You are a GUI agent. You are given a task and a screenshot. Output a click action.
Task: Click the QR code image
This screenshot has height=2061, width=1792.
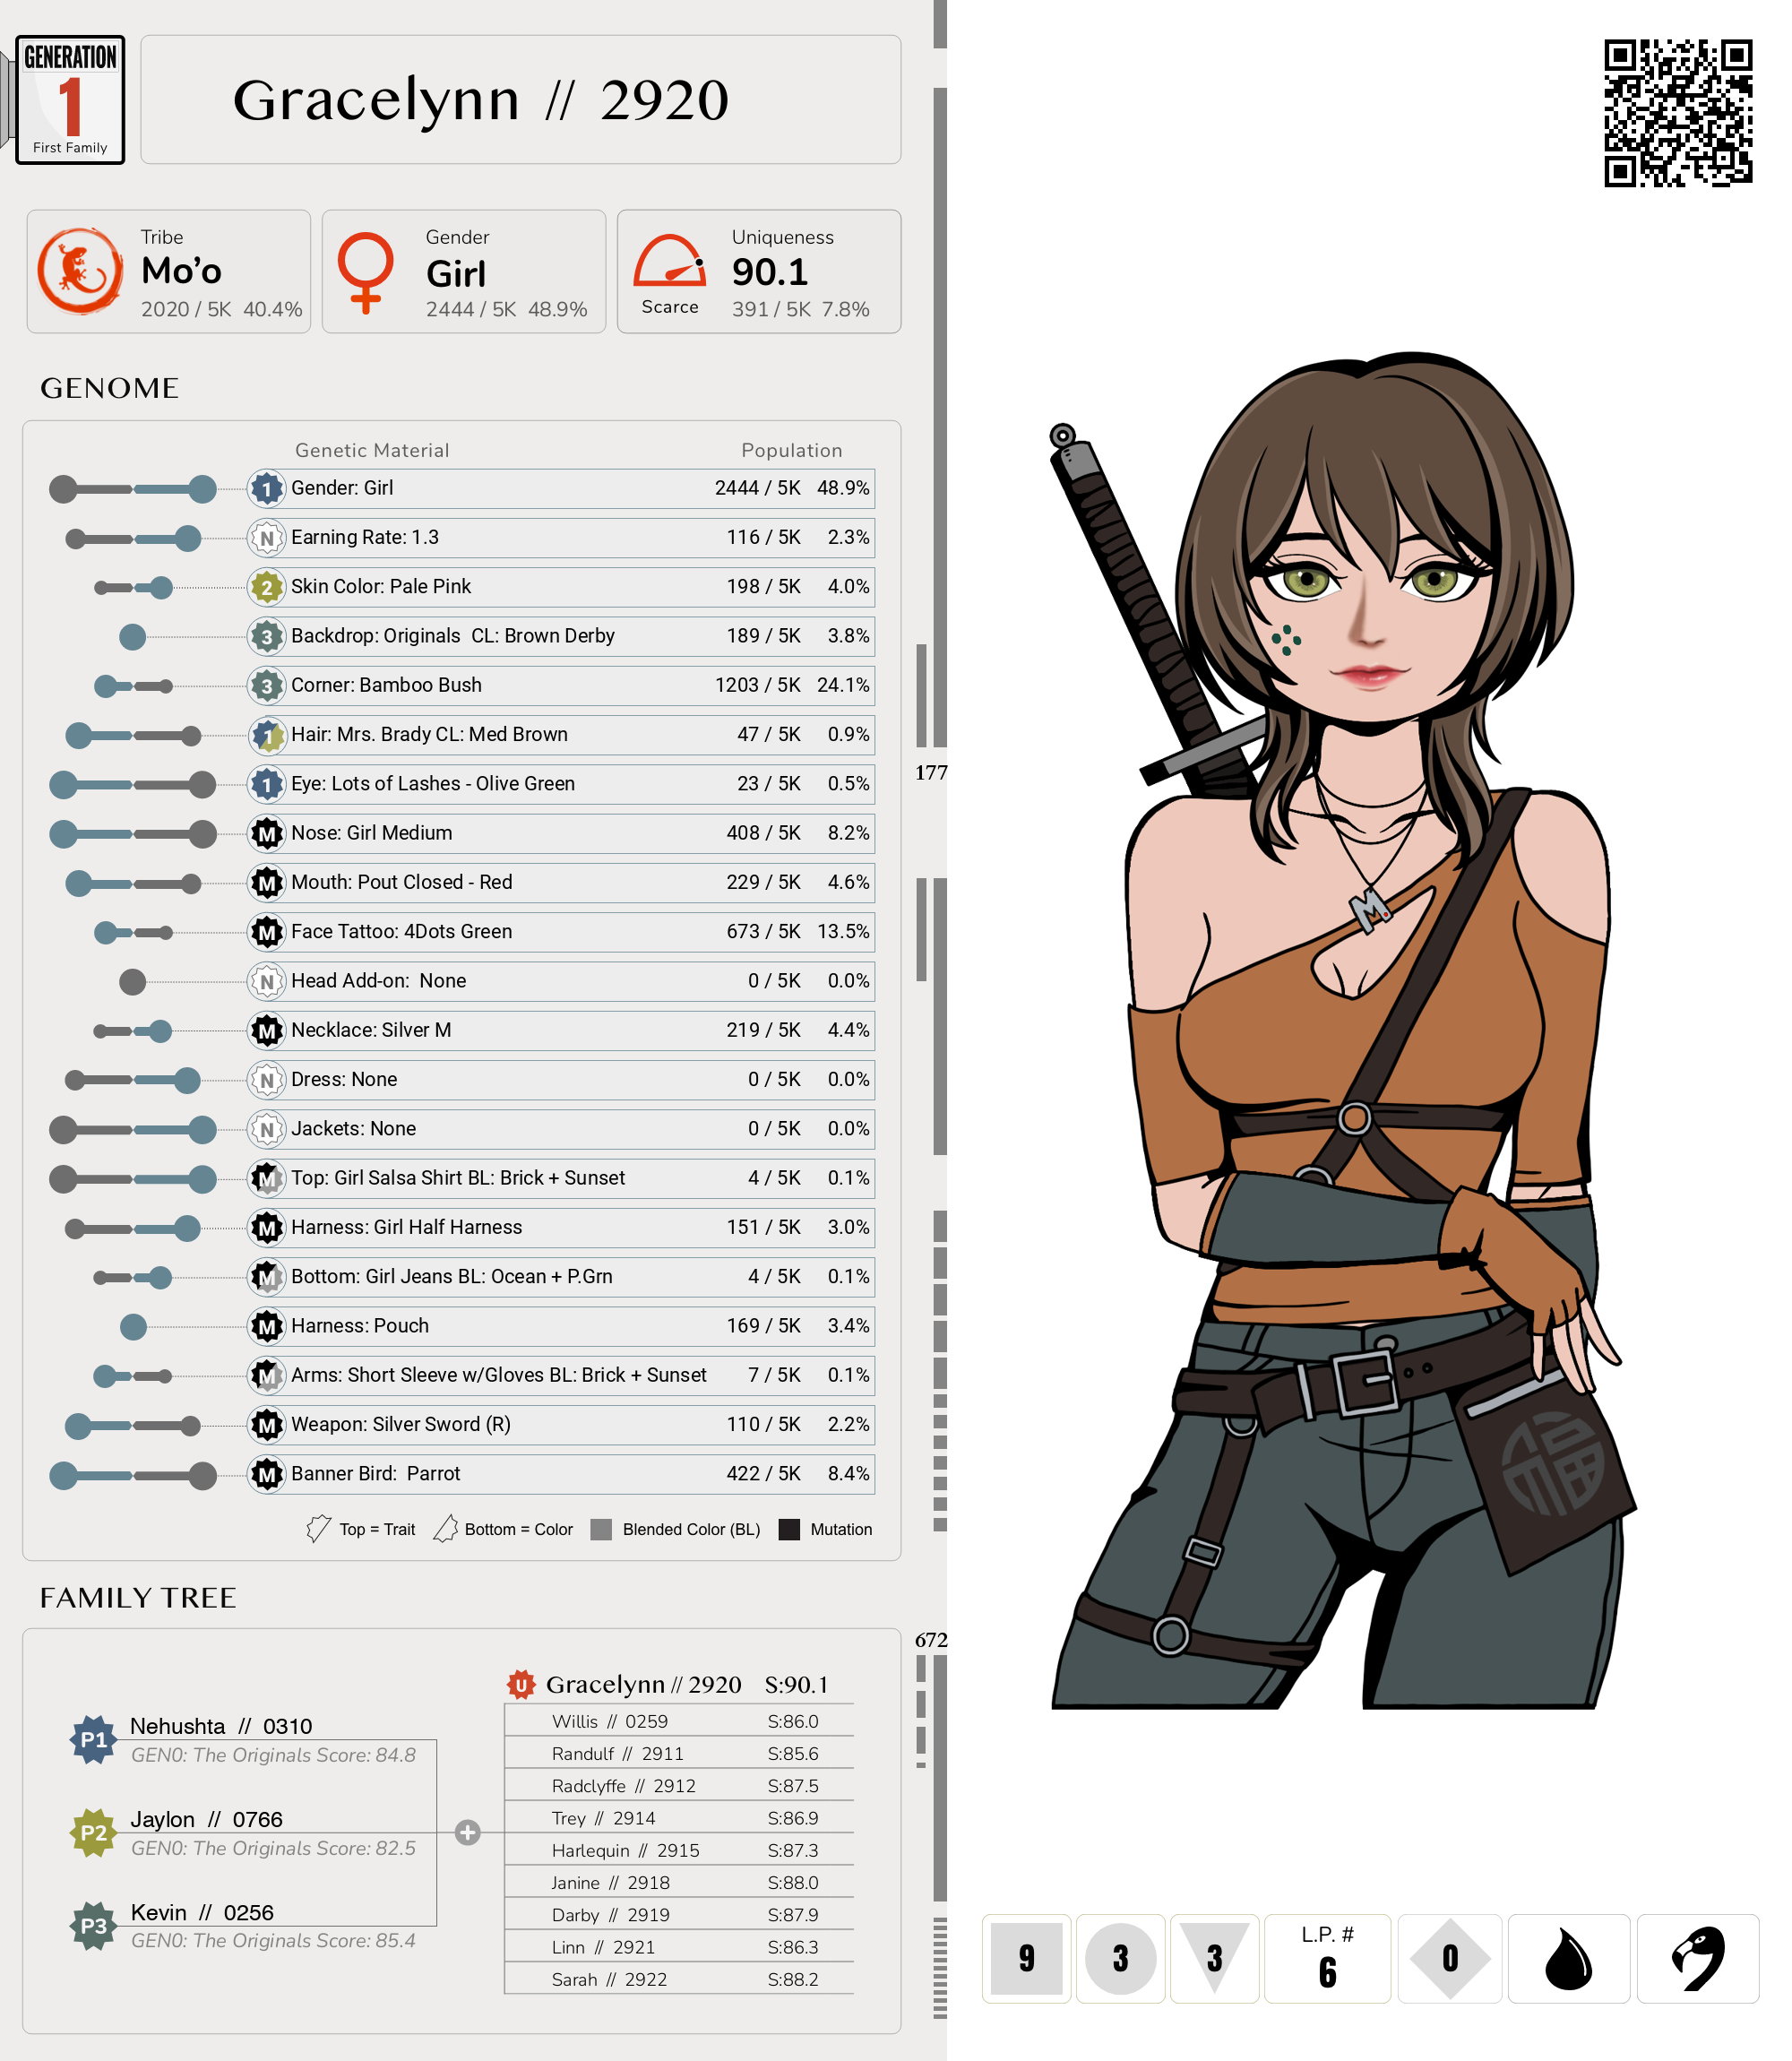coord(1677,113)
